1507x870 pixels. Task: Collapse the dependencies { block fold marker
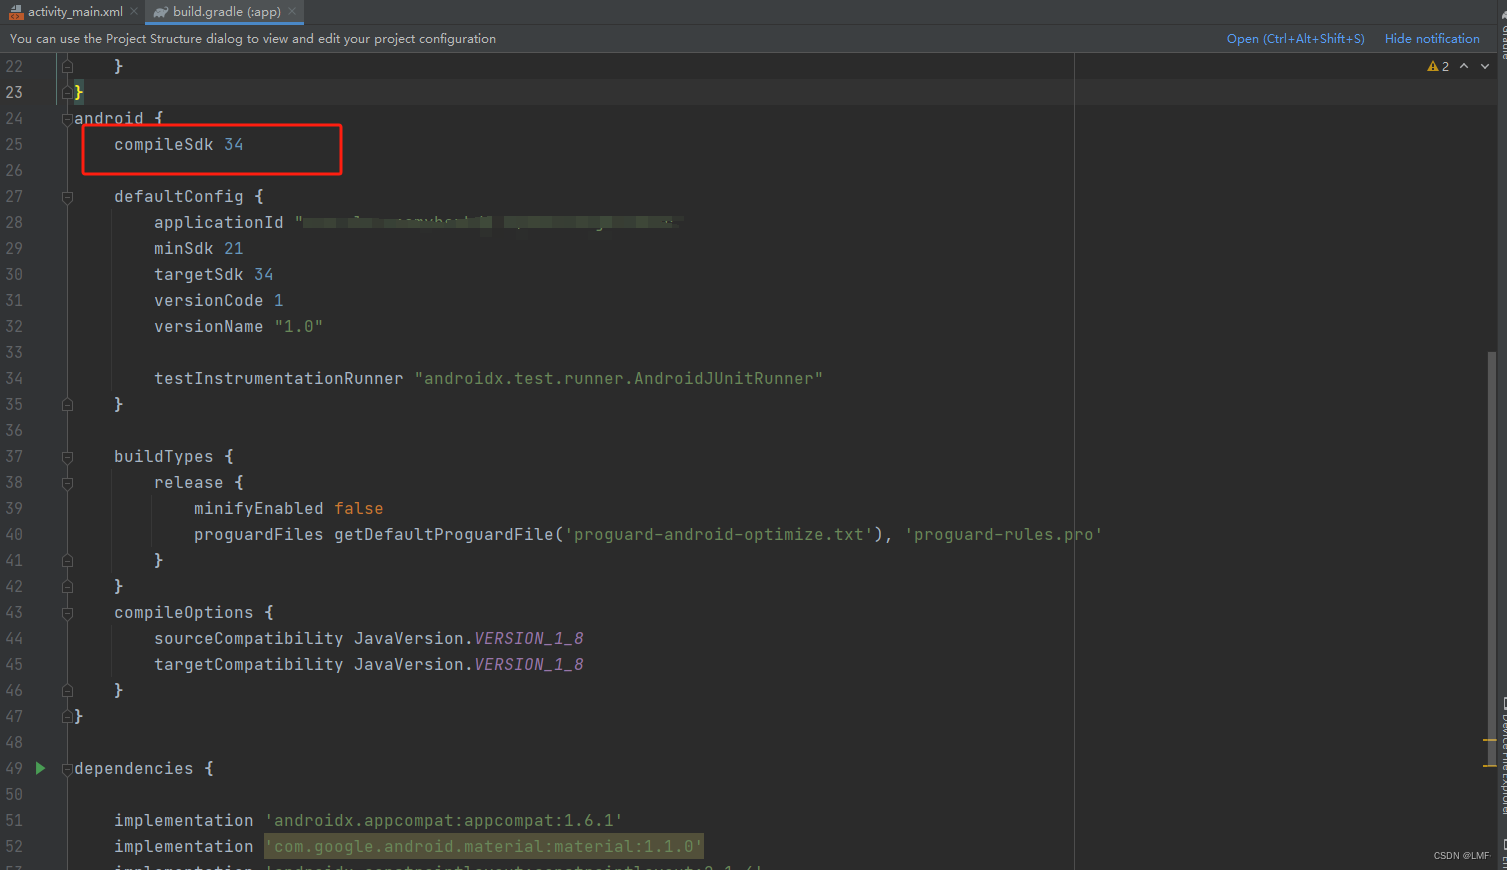point(67,769)
